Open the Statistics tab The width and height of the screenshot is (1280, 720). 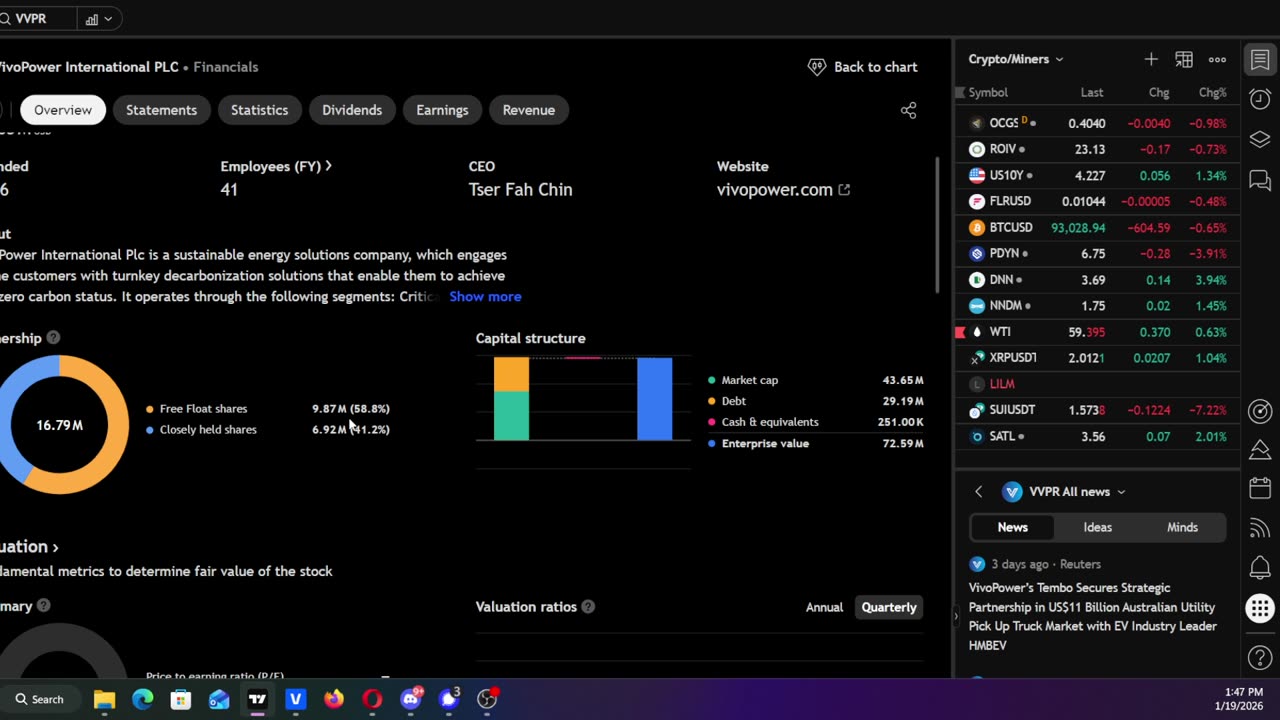point(259,110)
